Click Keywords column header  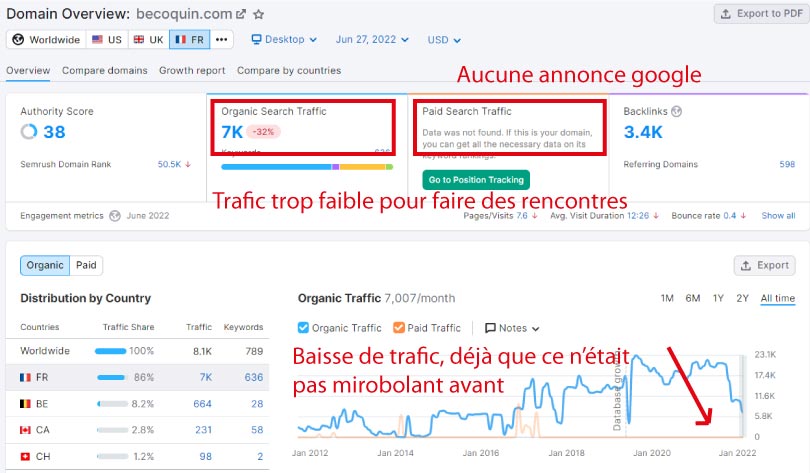[243, 327]
